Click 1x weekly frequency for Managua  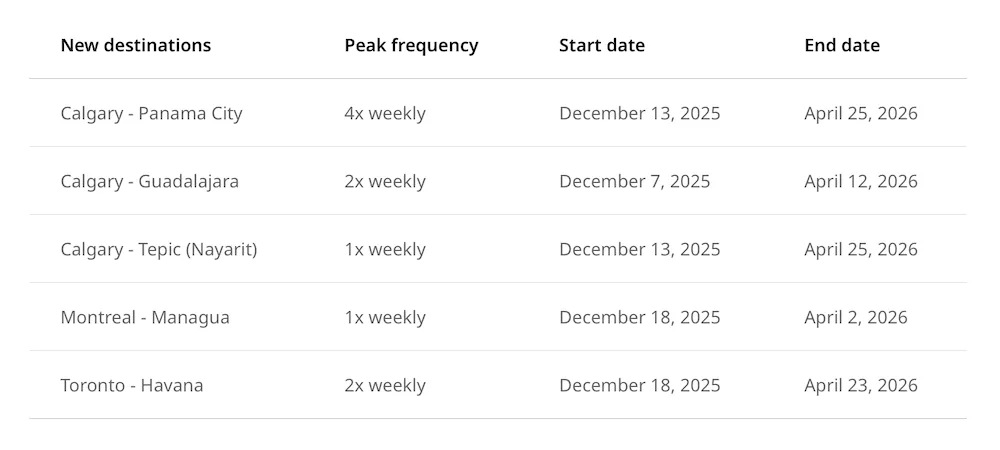pos(385,317)
